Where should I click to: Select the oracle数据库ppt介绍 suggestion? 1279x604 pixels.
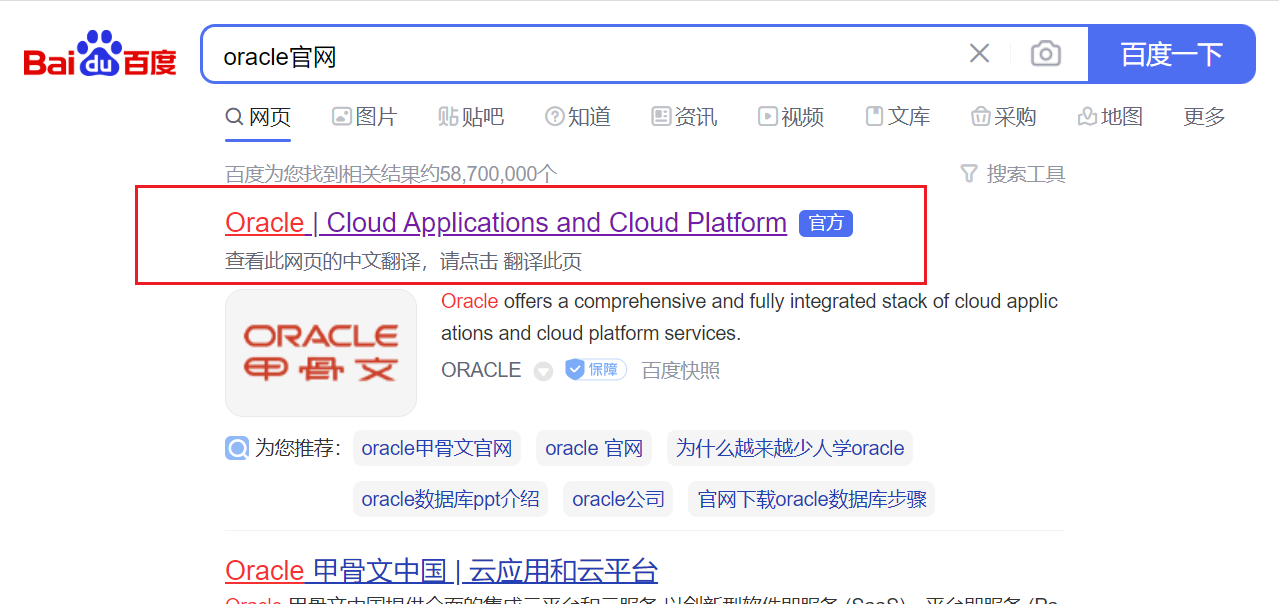[x=450, y=499]
